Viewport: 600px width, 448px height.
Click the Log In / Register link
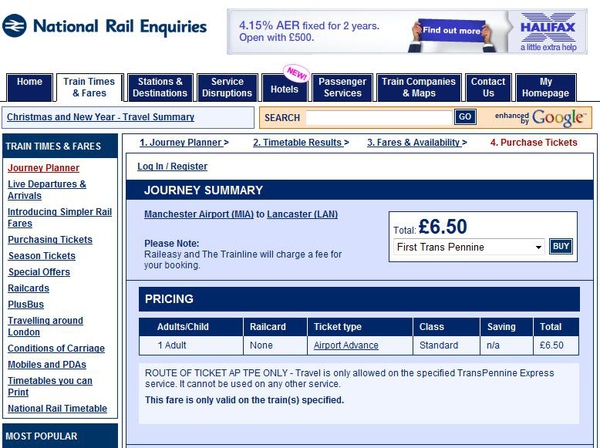(x=172, y=166)
